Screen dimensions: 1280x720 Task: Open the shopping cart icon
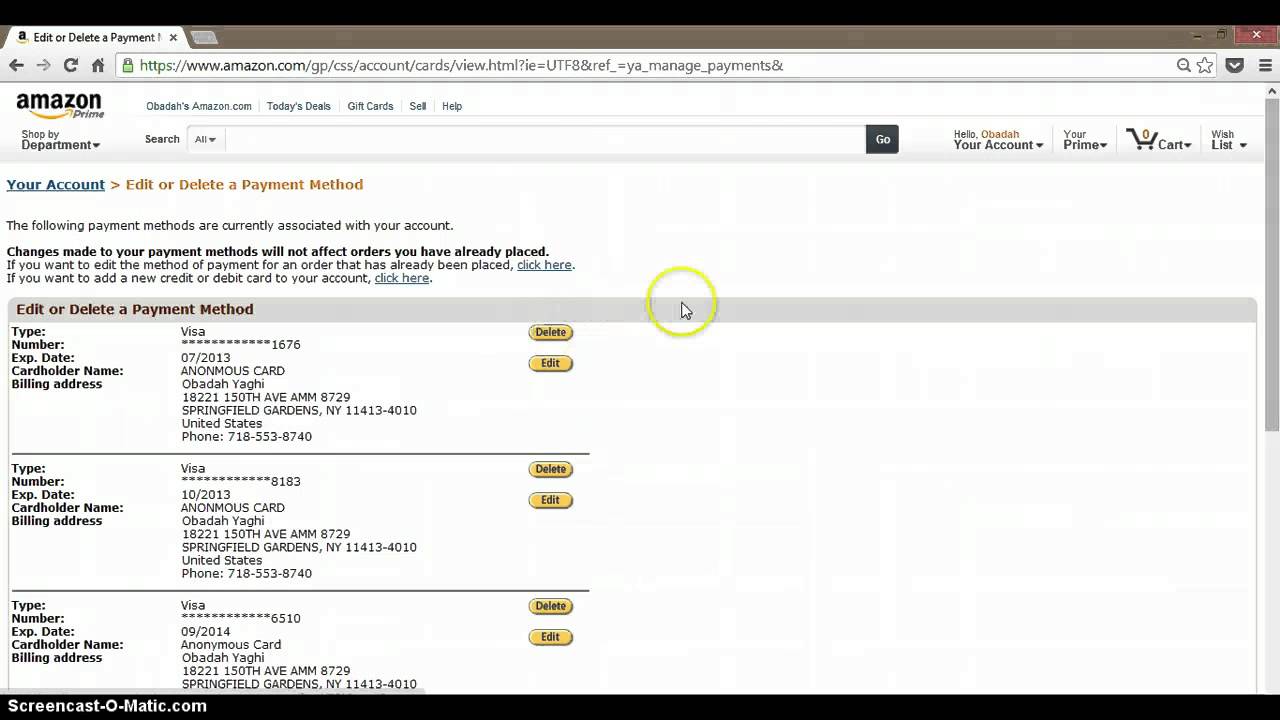coord(1158,140)
